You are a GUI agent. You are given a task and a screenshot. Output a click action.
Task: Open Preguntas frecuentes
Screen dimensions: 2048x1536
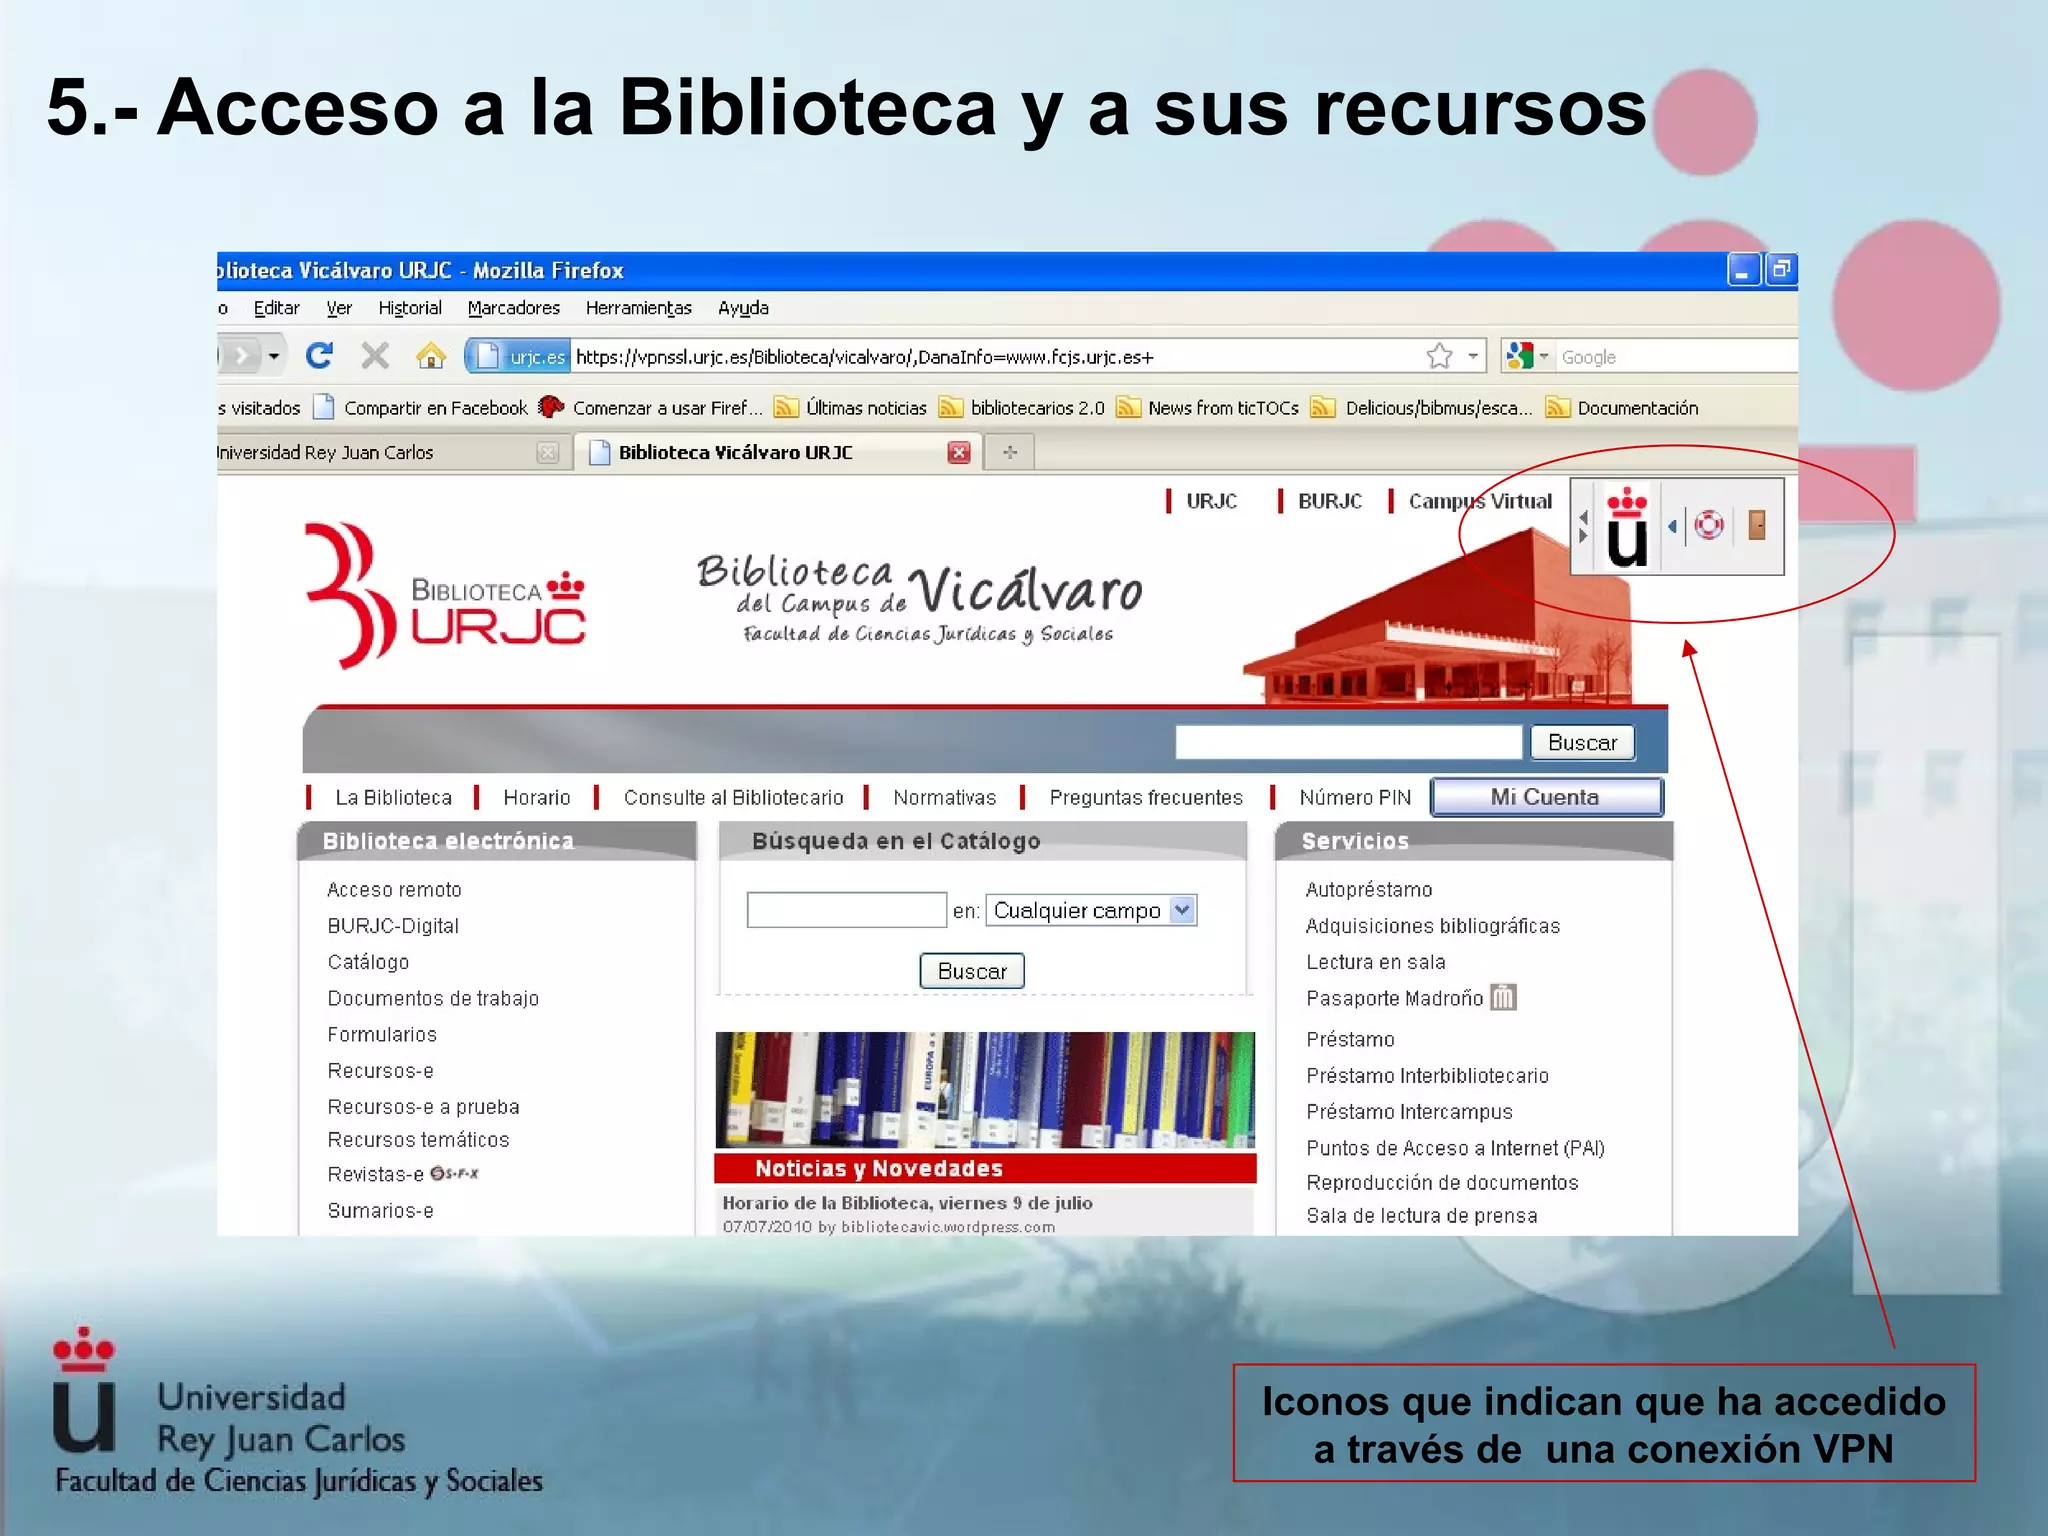click(x=1146, y=797)
